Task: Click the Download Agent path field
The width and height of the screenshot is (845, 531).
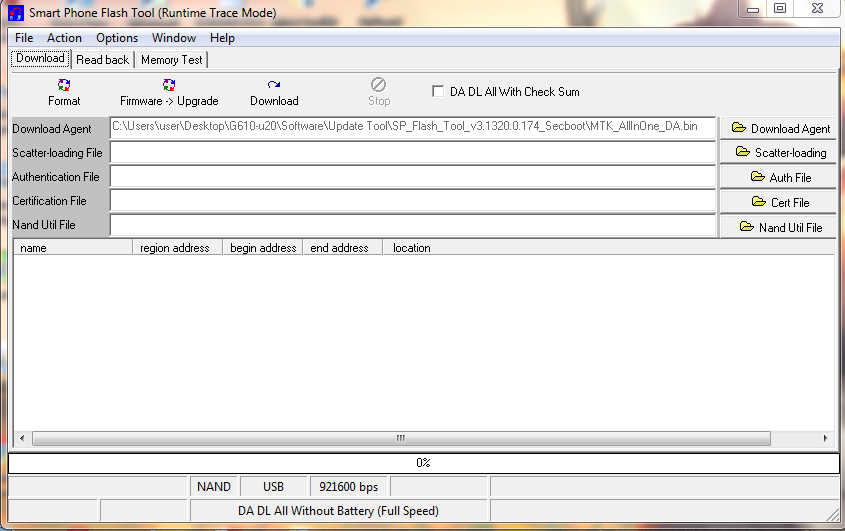Action: tap(413, 128)
